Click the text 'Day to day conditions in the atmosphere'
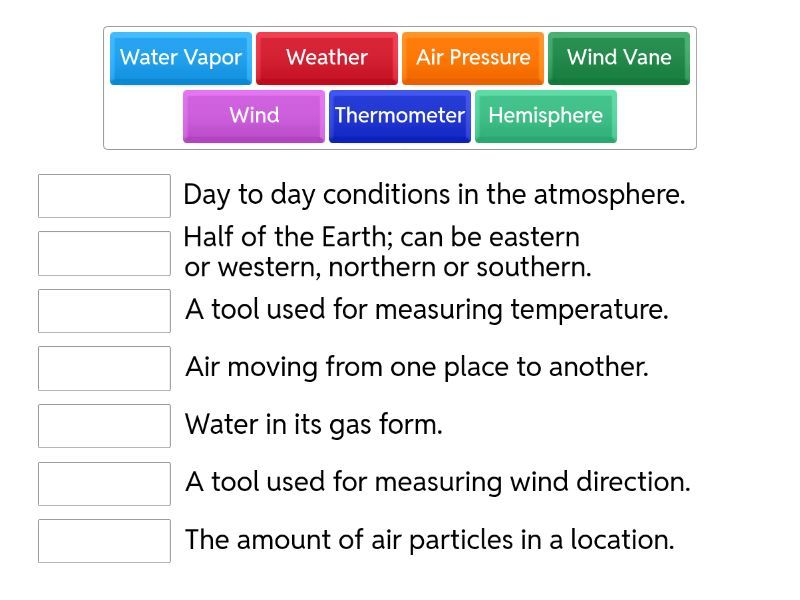 [x=434, y=195]
